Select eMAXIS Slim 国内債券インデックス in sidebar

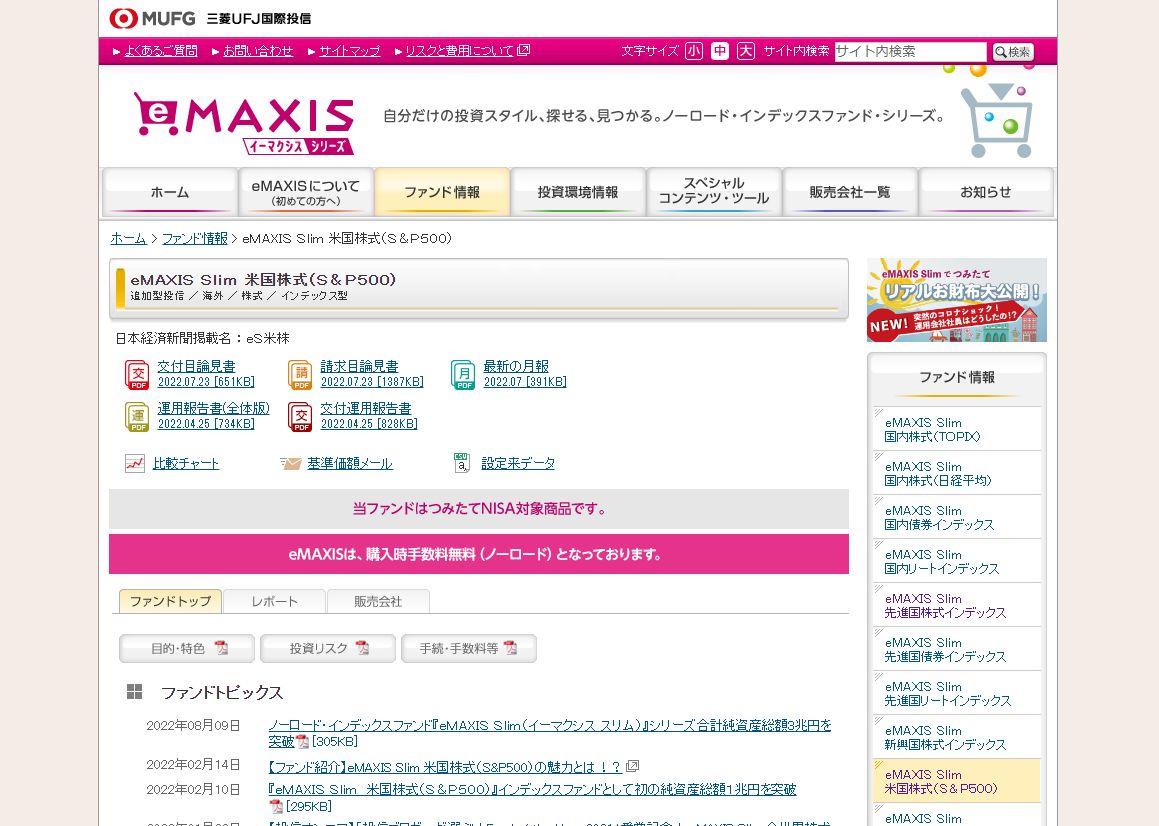coord(956,518)
